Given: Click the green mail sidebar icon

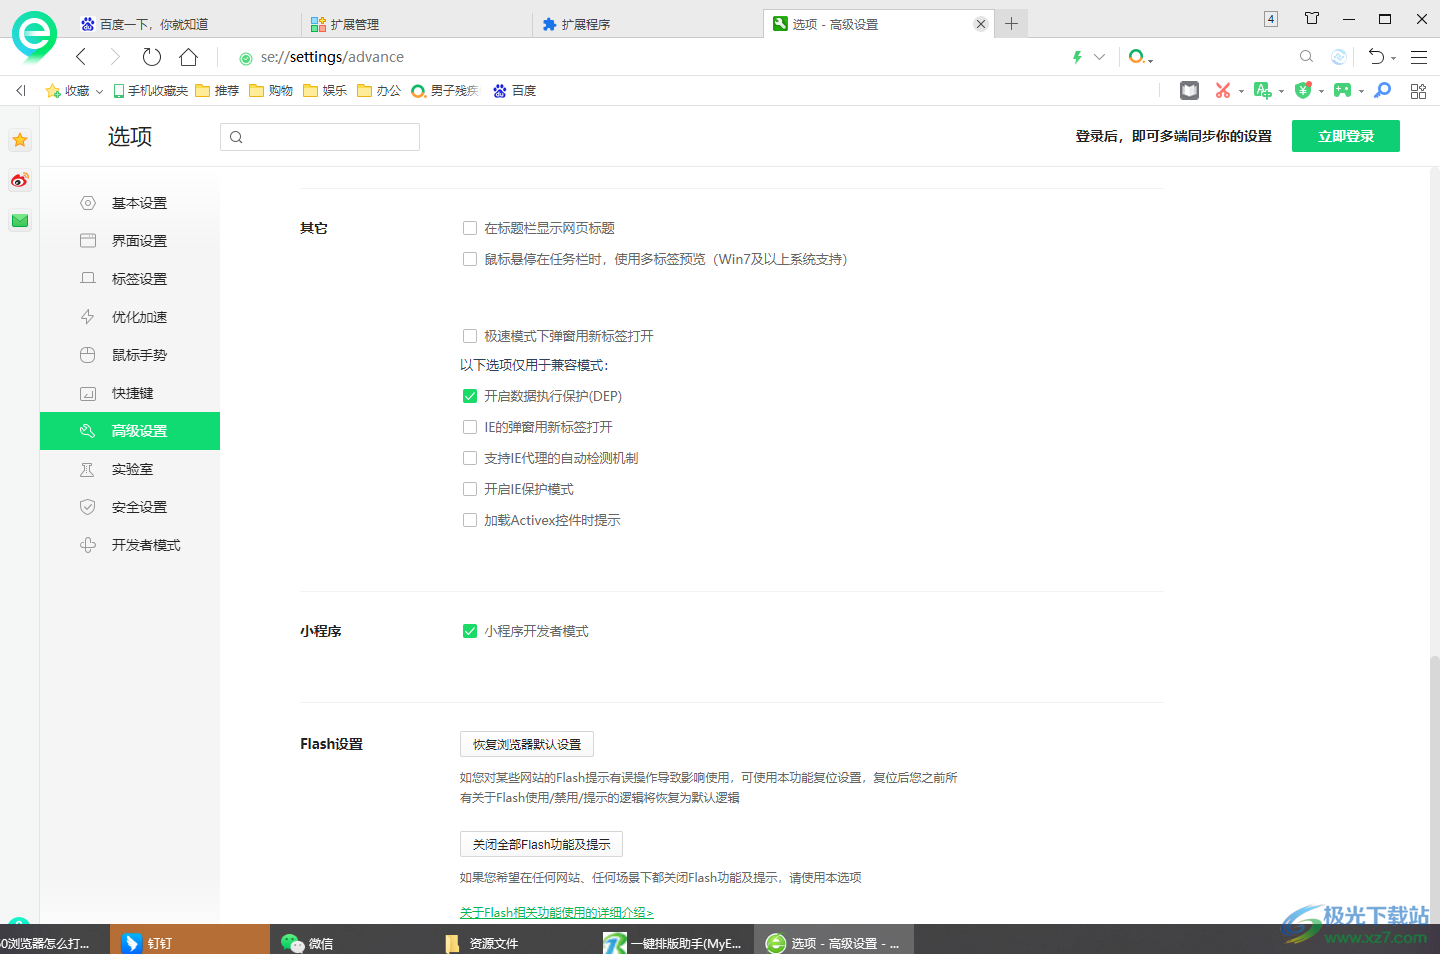Looking at the screenshot, I should click(20, 220).
